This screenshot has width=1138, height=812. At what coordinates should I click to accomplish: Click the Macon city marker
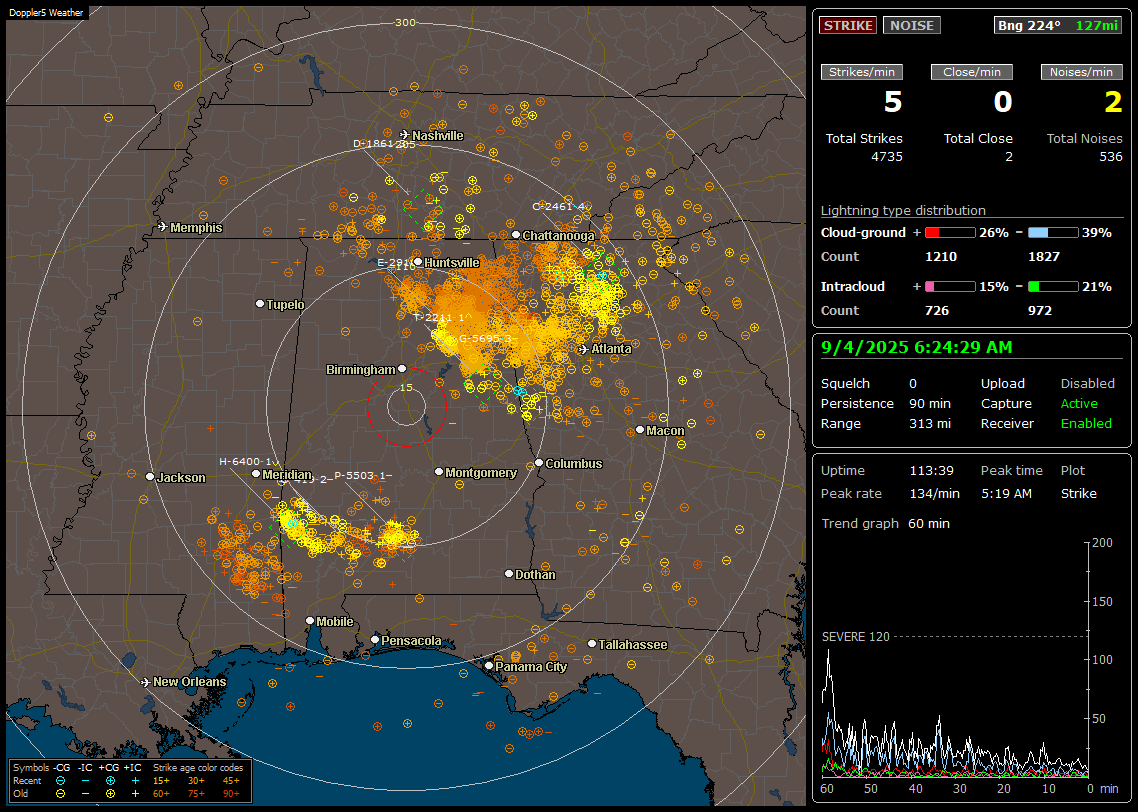point(639,430)
